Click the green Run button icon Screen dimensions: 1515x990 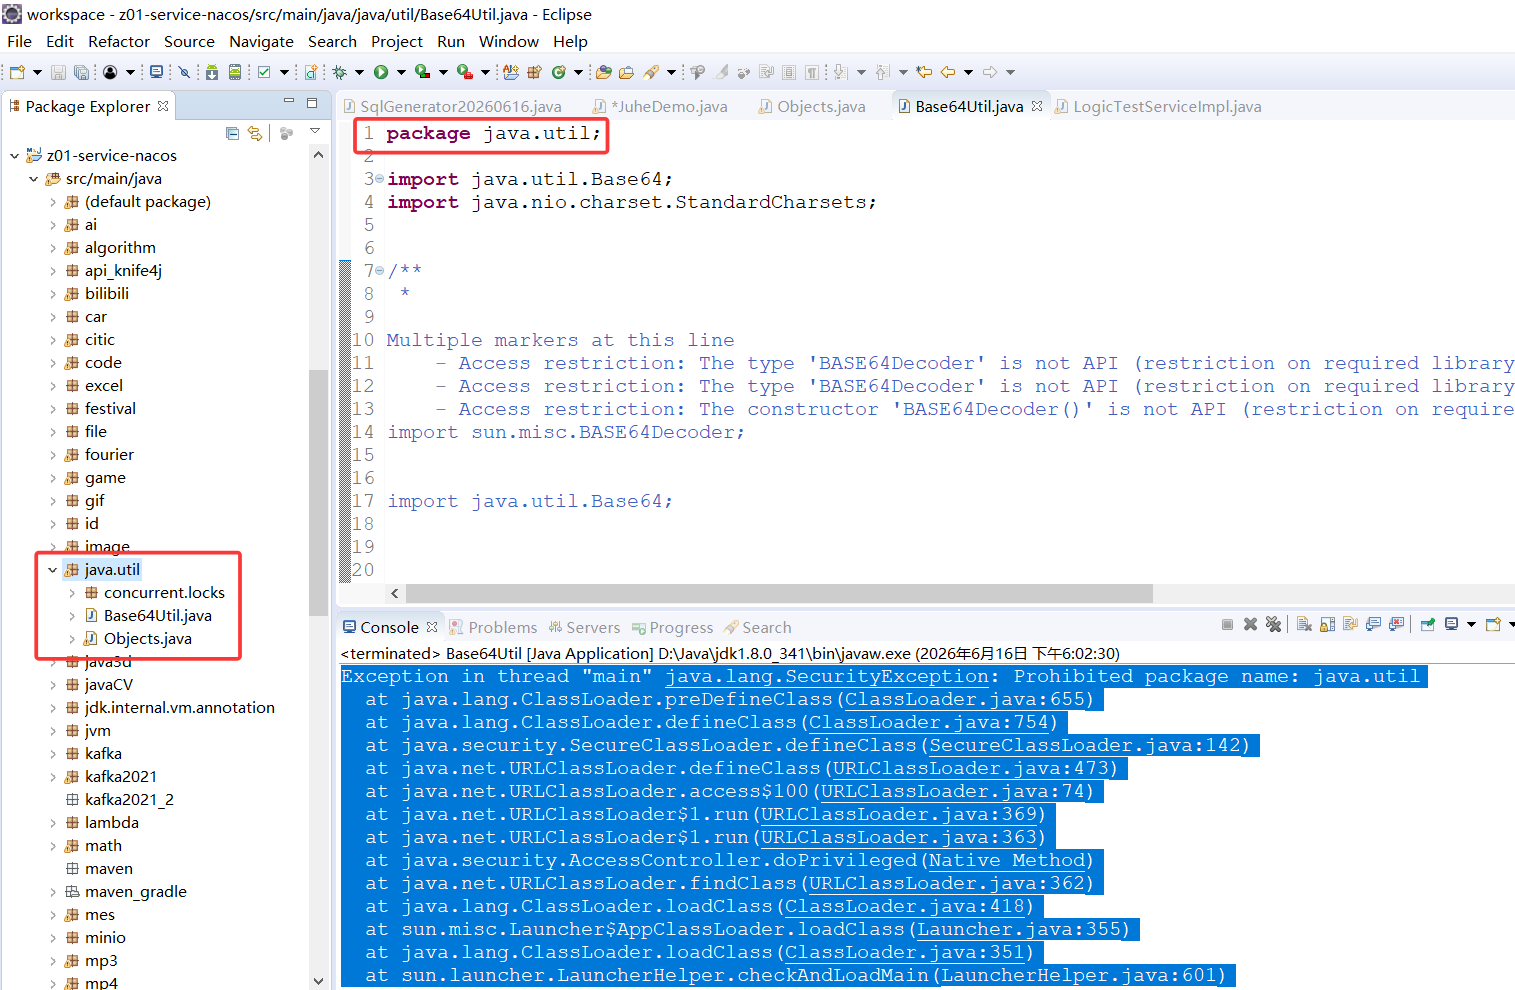[x=381, y=72]
